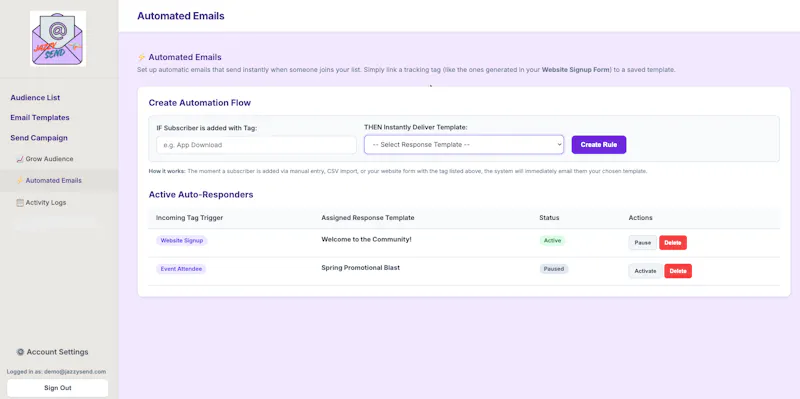Click the 'How it works' help text
This screenshot has width=800, height=399.
398,171
